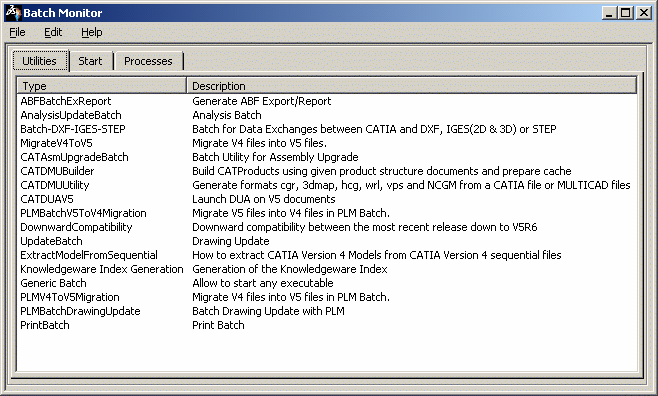Pick the CATDMUBuilder utility

tap(57, 171)
